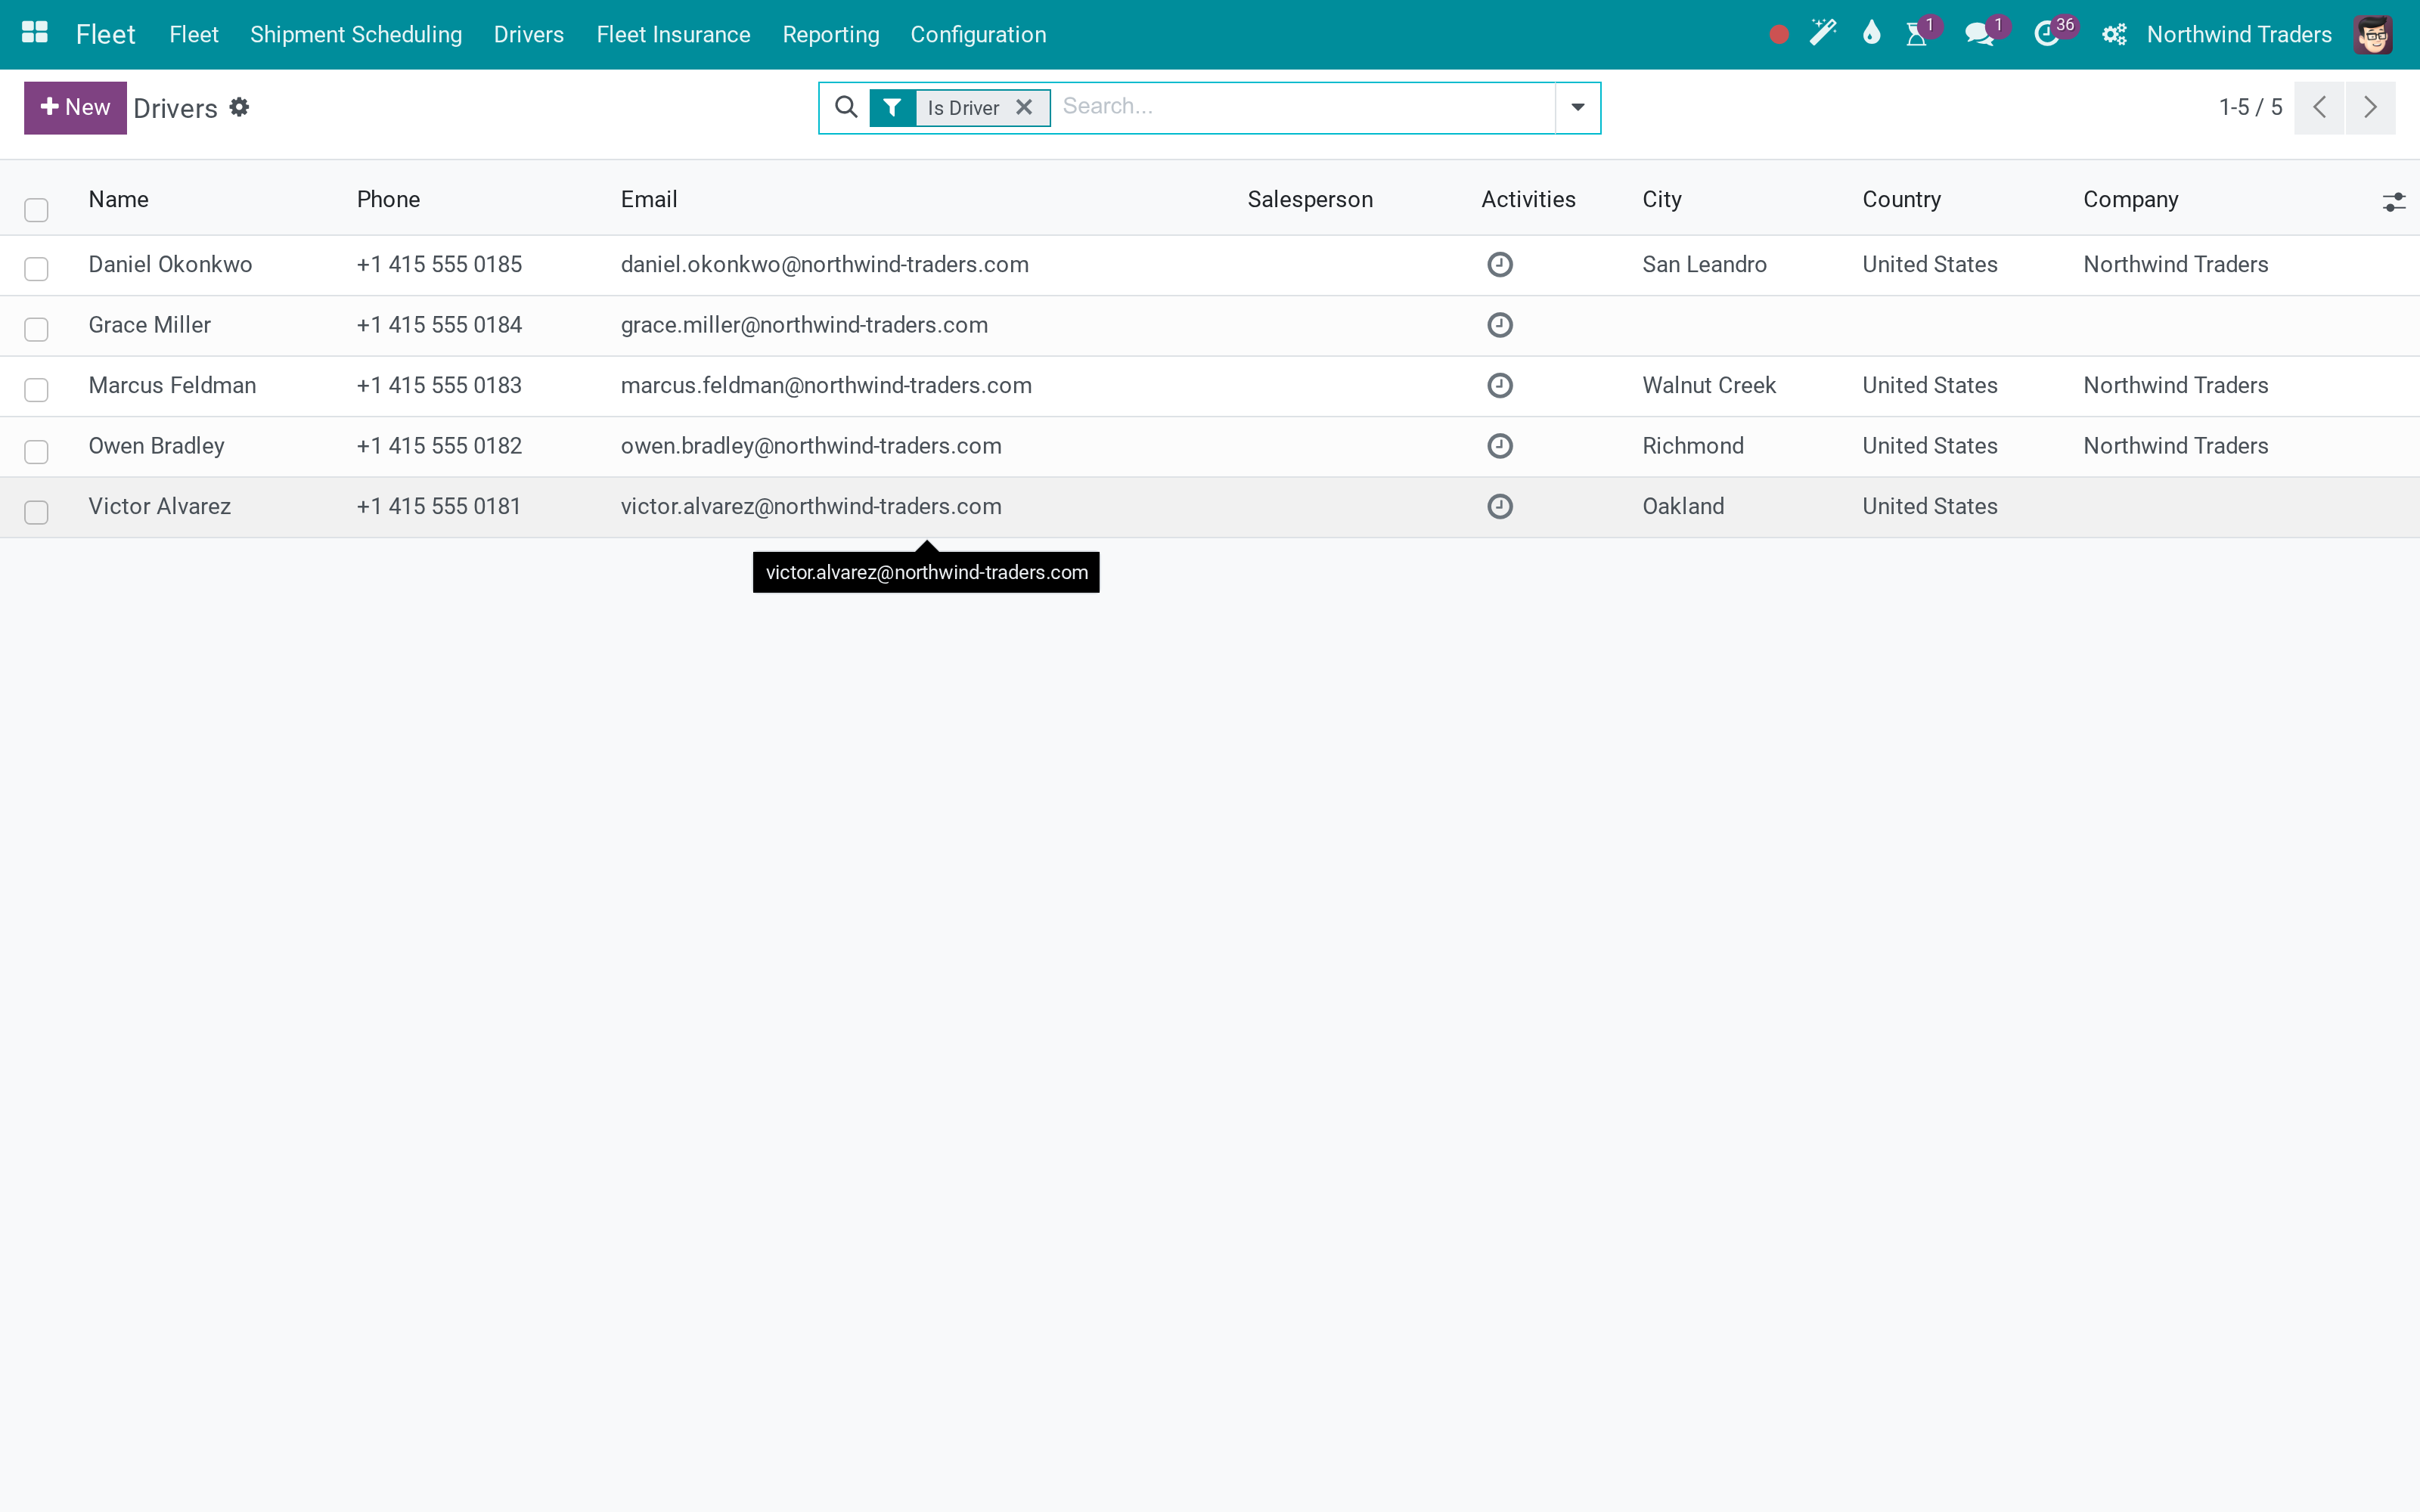Image resolution: width=2420 pixels, height=1512 pixels.
Task: Sort by City column header
Action: tap(1661, 199)
